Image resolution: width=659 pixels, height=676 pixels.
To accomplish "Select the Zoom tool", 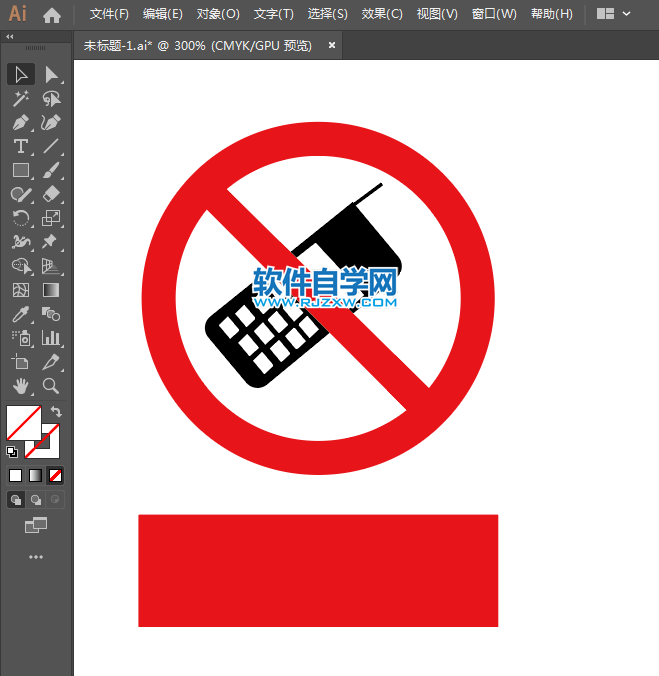I will click(x=51, y=386).
